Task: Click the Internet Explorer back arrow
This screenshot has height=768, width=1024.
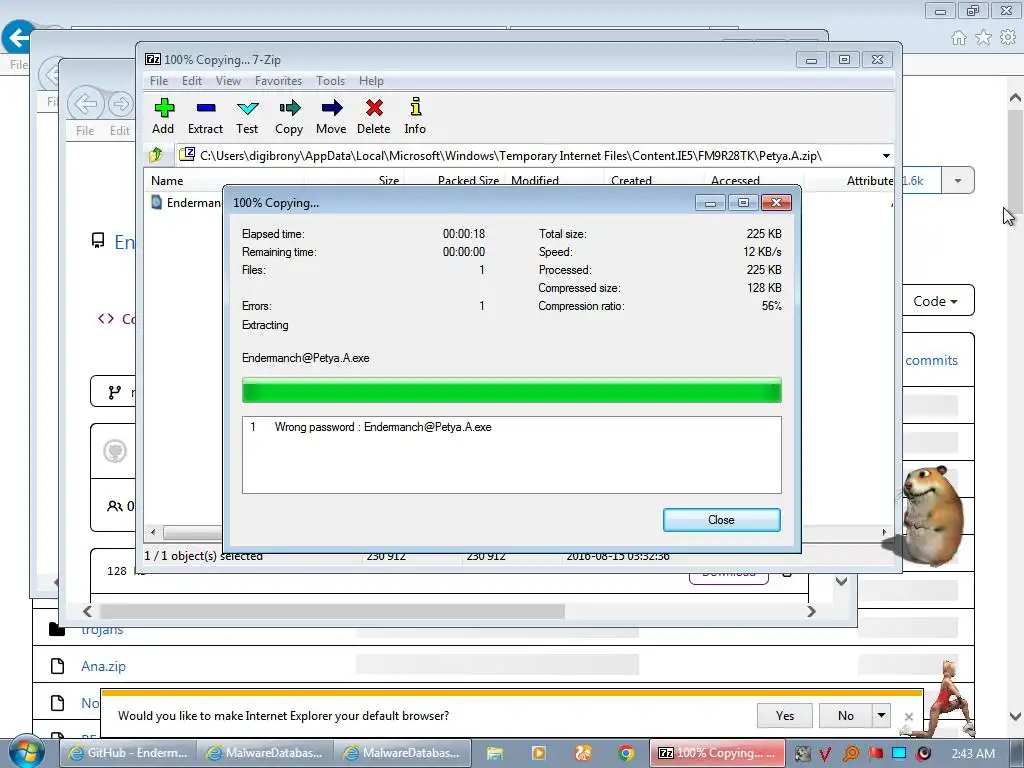Action: (18, 37)
